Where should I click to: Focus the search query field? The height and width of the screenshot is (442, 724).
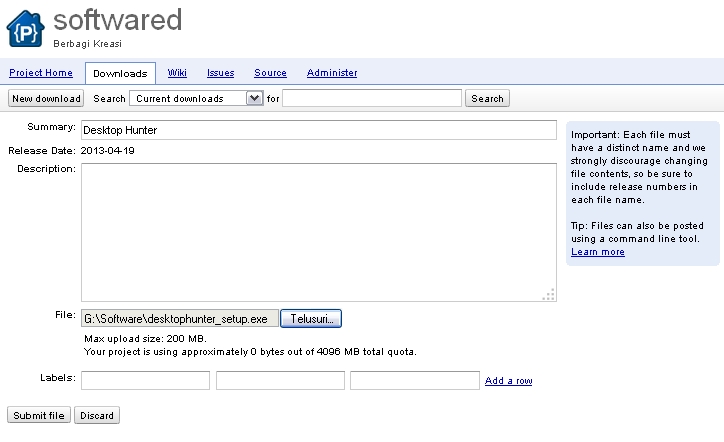(372, 98)
